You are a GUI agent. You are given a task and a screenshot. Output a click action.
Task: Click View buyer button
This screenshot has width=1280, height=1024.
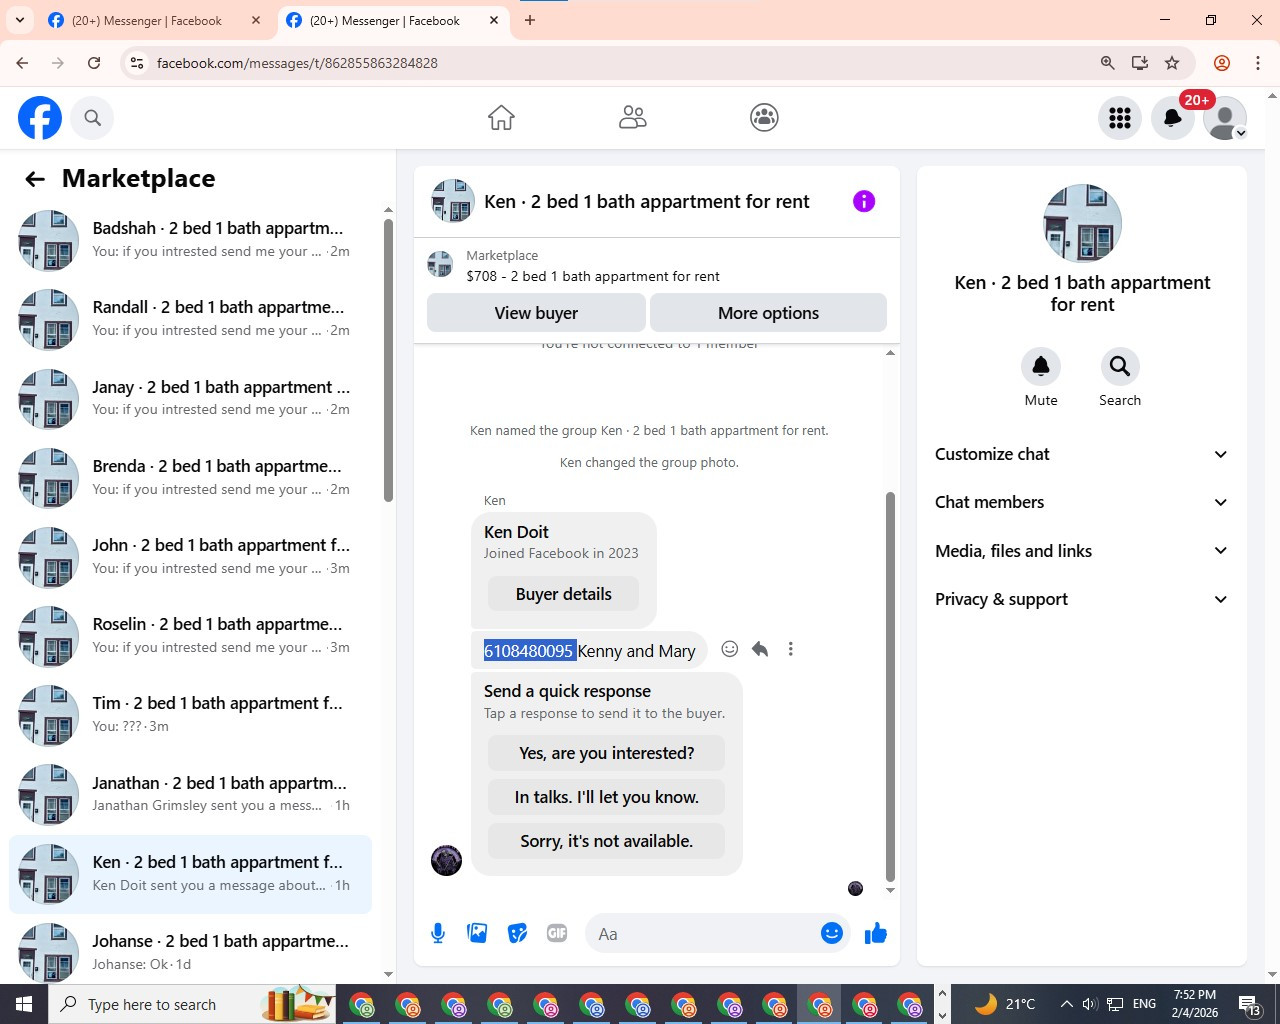(536, 313)
